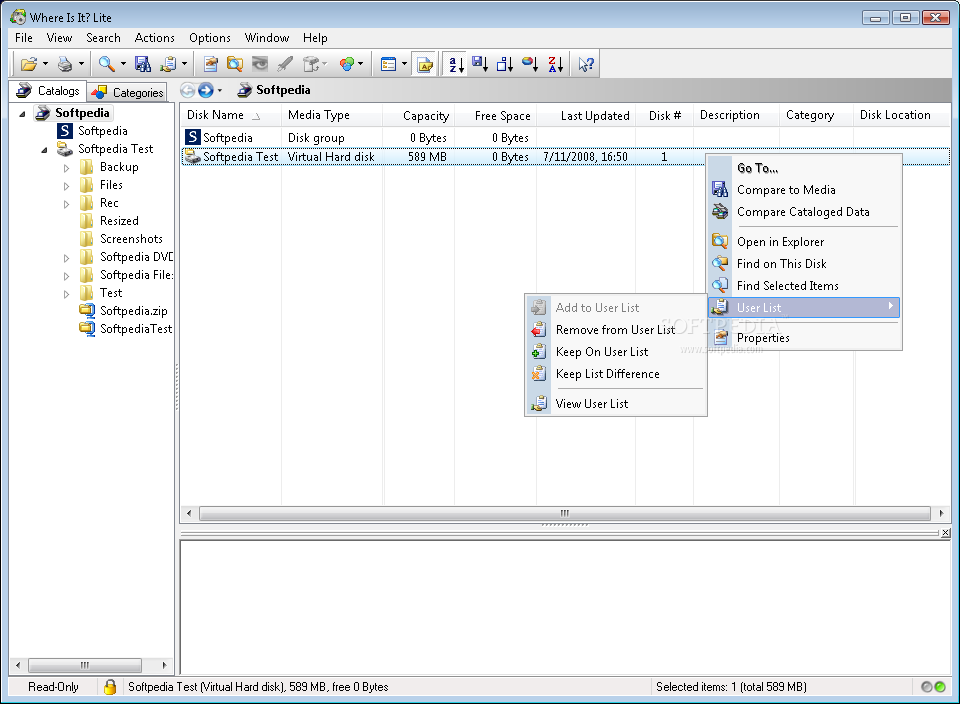Viewport: 960px width, 704px height.
Task: Sort by the Capacity column header
Action: [419, 115]
